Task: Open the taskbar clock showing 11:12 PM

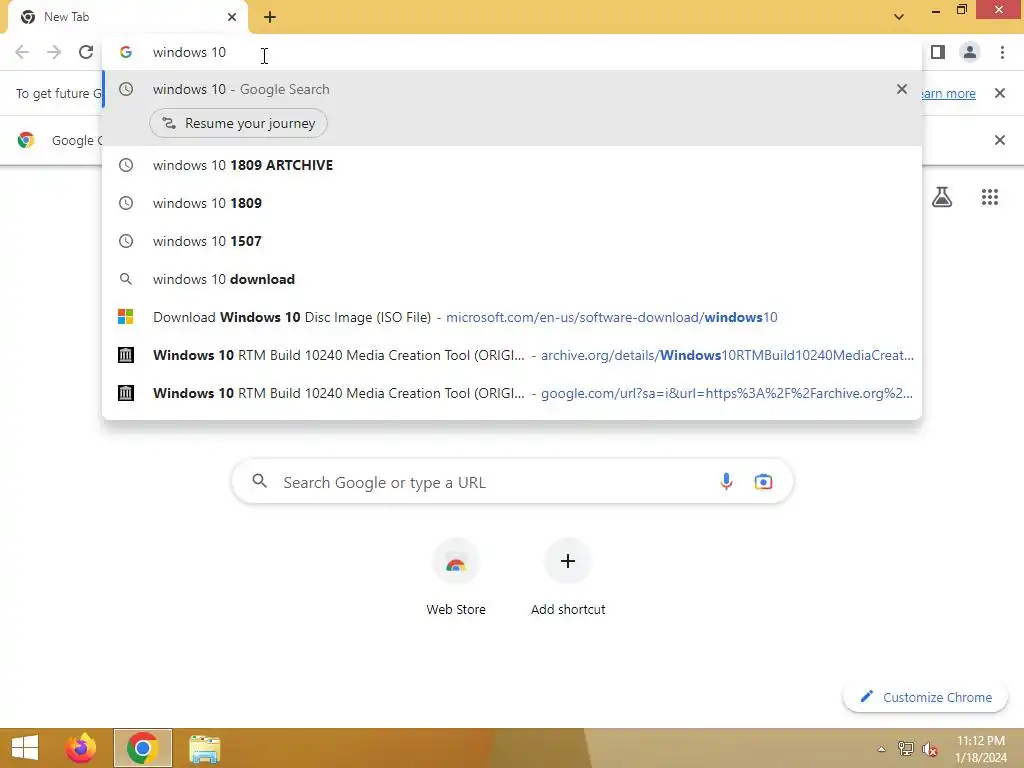Action: coord(981,749)
